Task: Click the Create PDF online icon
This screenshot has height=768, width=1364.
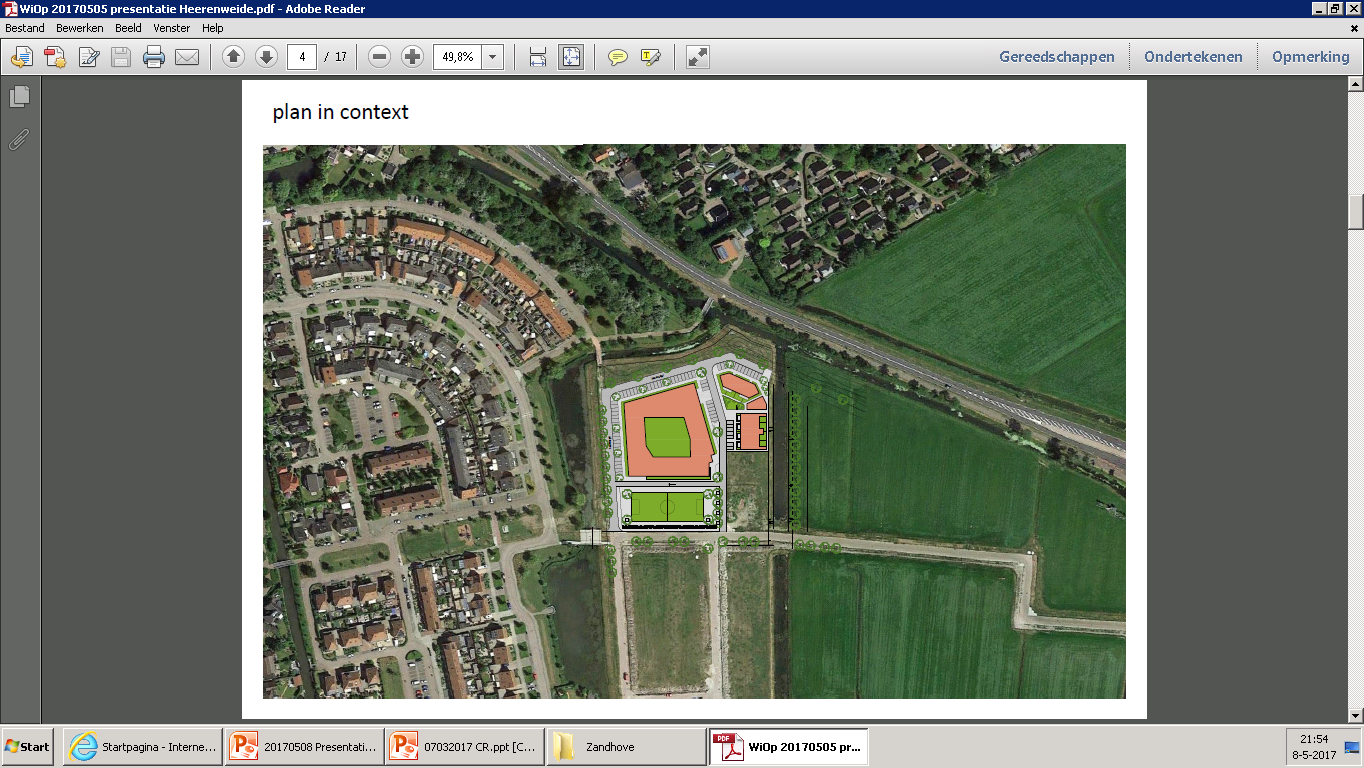Action: [55, 57]
